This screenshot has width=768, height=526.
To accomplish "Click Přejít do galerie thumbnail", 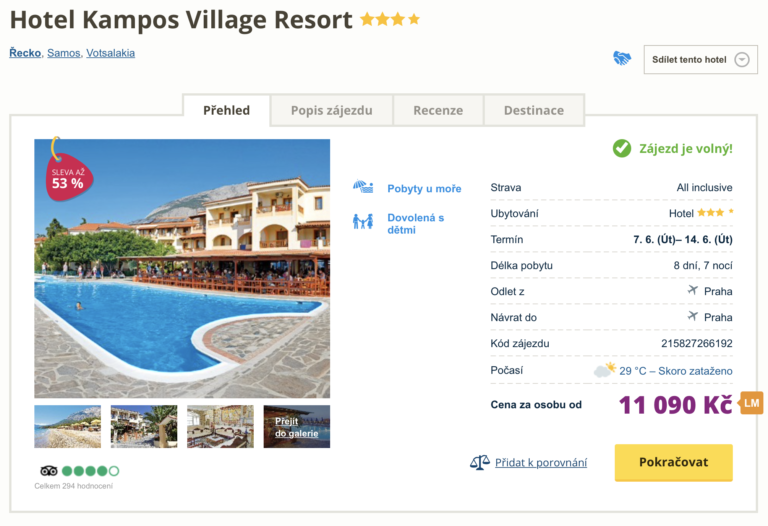I will tap(297, 426).
